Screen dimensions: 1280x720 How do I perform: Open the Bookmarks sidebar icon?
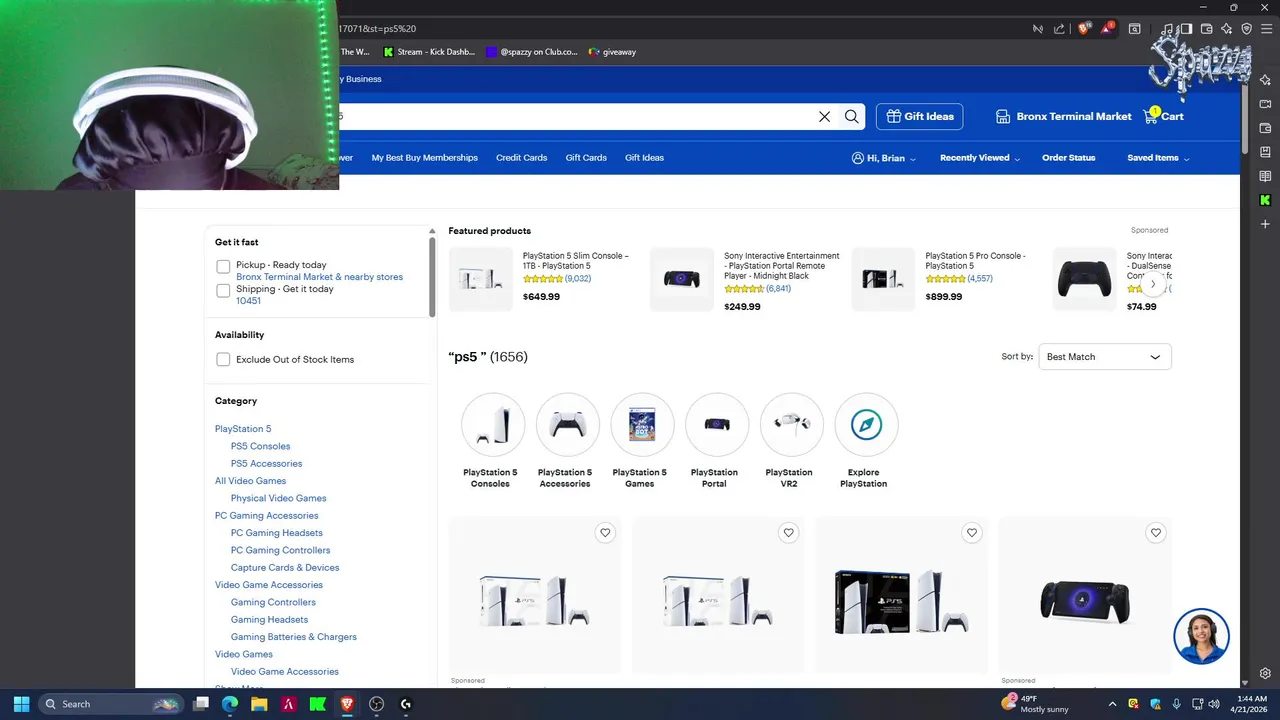click(1265, 152)
